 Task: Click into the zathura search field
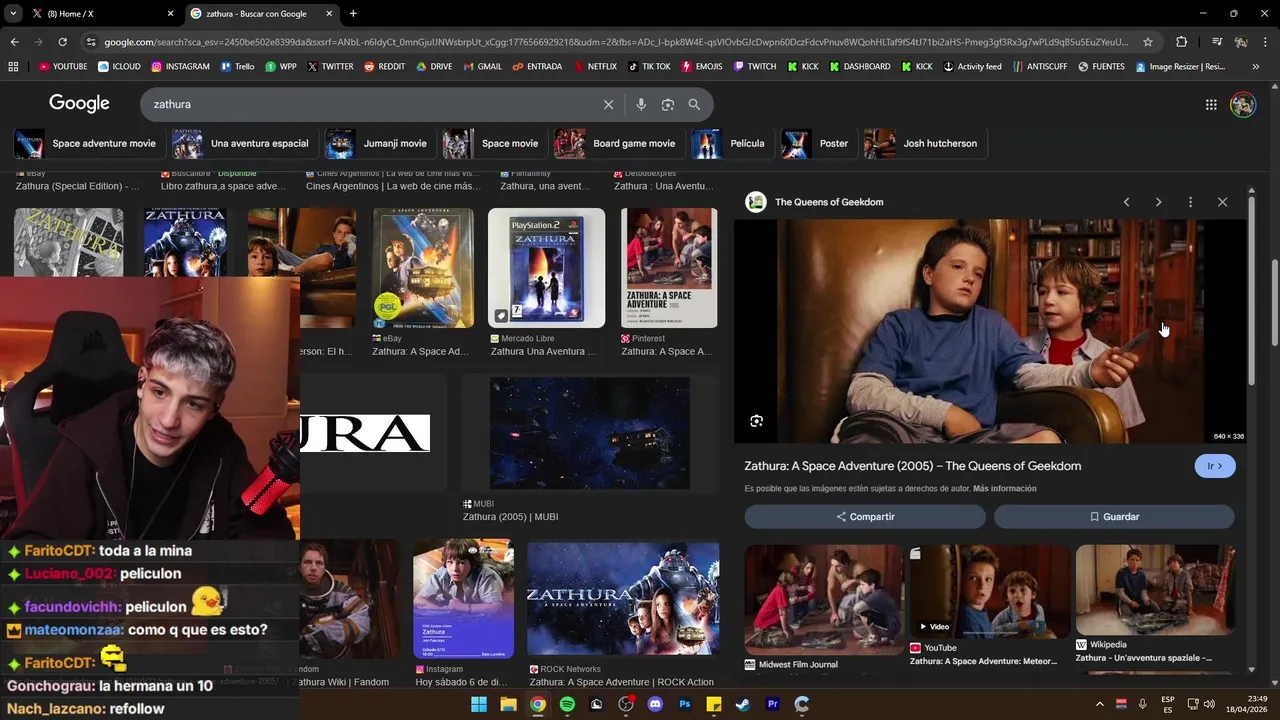[370, 104]
